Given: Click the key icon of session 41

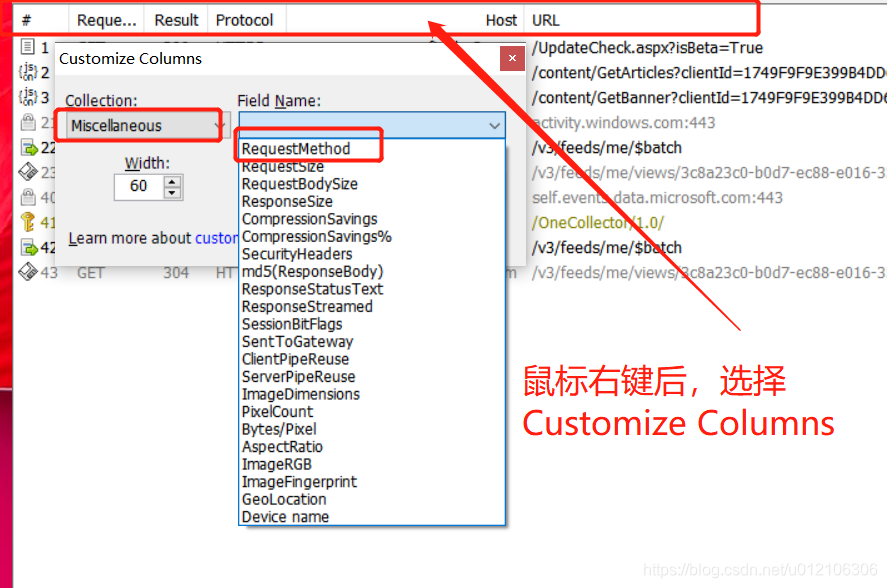Looking at the screenshot, I should pyautogui.click(x=28, y=222).
